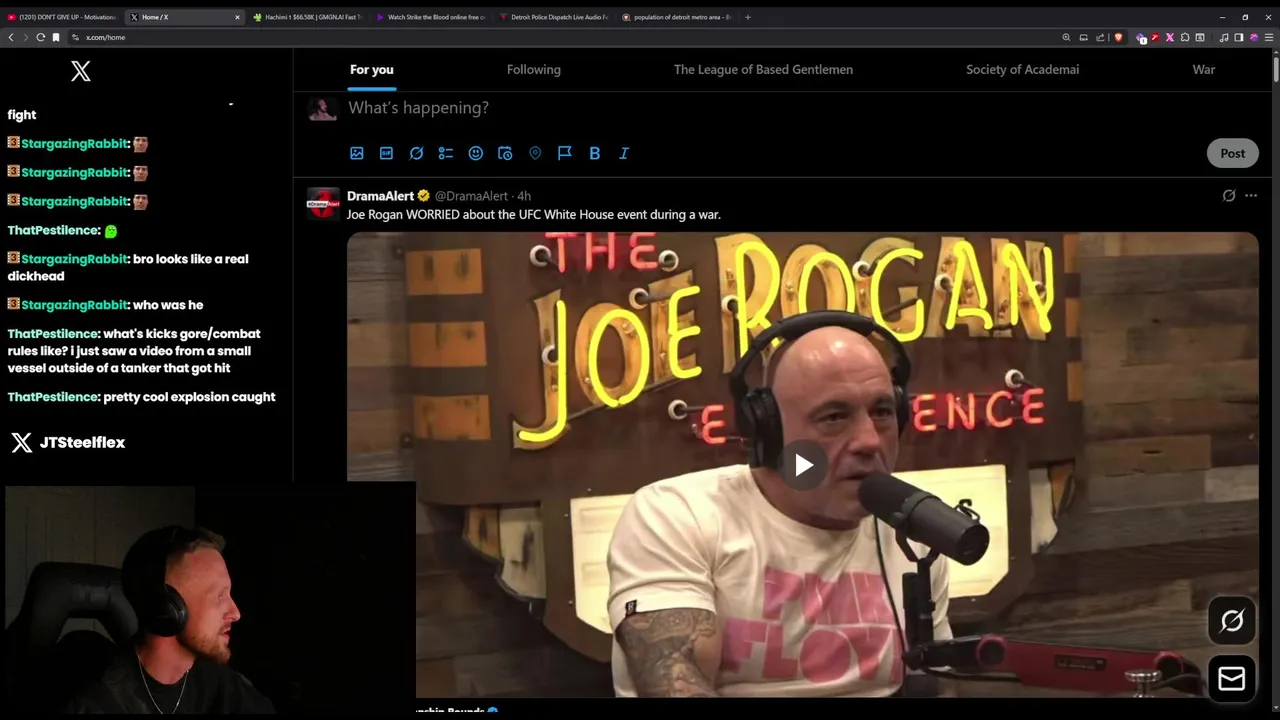1280x720 pixels.
Task: Click the chat message 'pretty cool explosion caught'
Action: pos(189,397)
